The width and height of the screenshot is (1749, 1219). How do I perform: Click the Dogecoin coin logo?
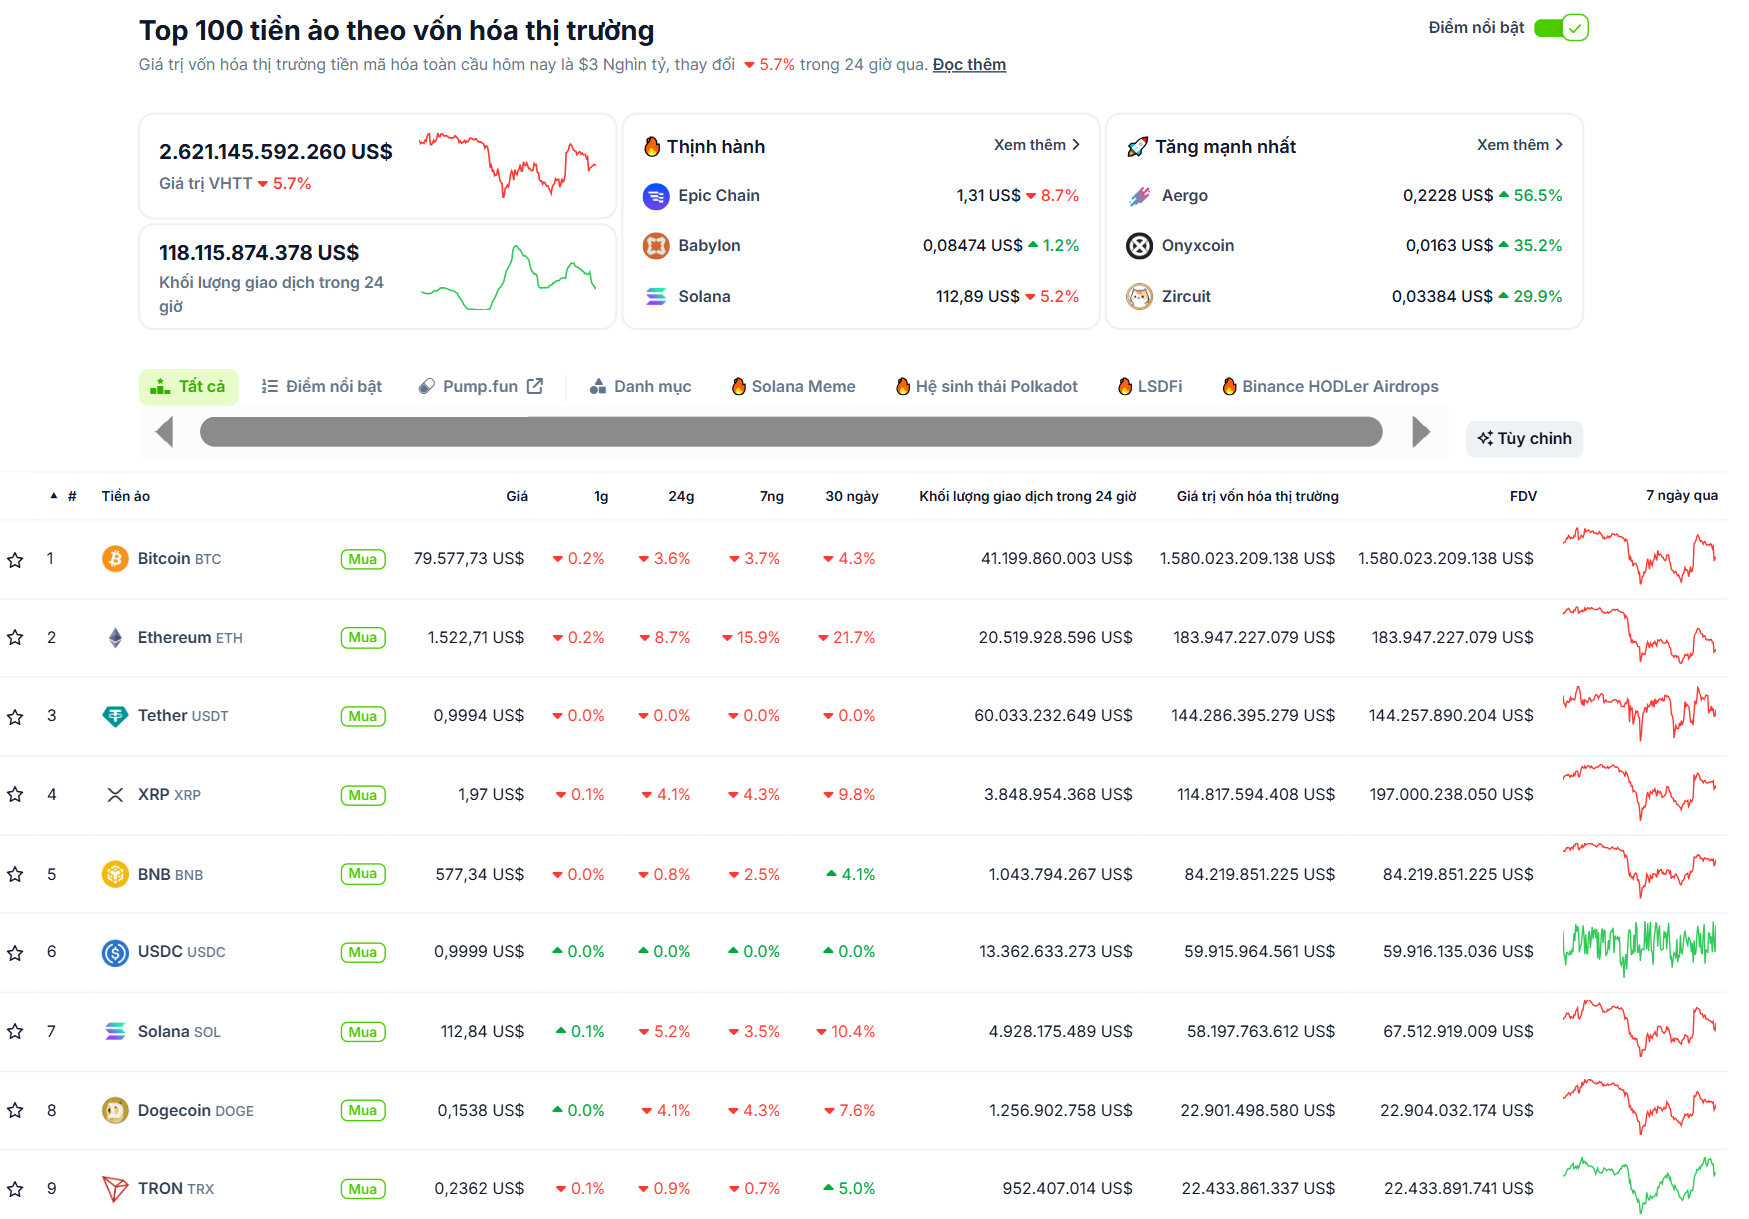[x=115, y=1110]
